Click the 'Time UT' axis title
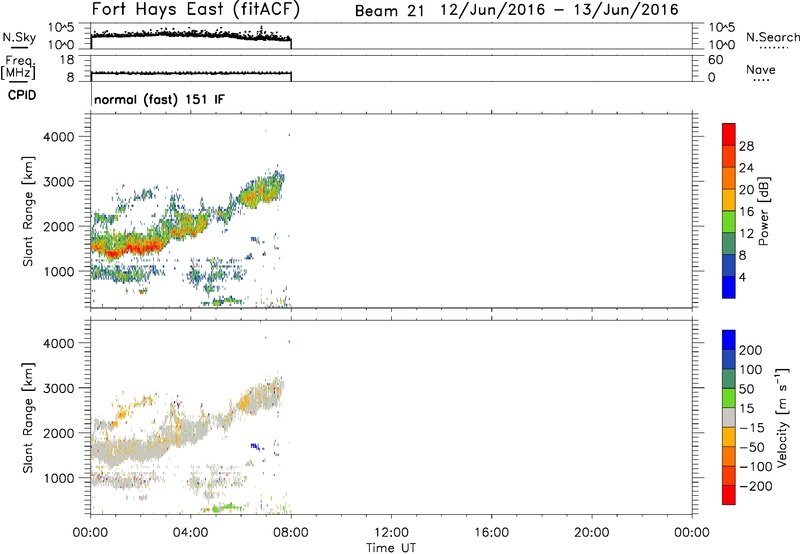This screenshot has height=554, width=800. 391,548
